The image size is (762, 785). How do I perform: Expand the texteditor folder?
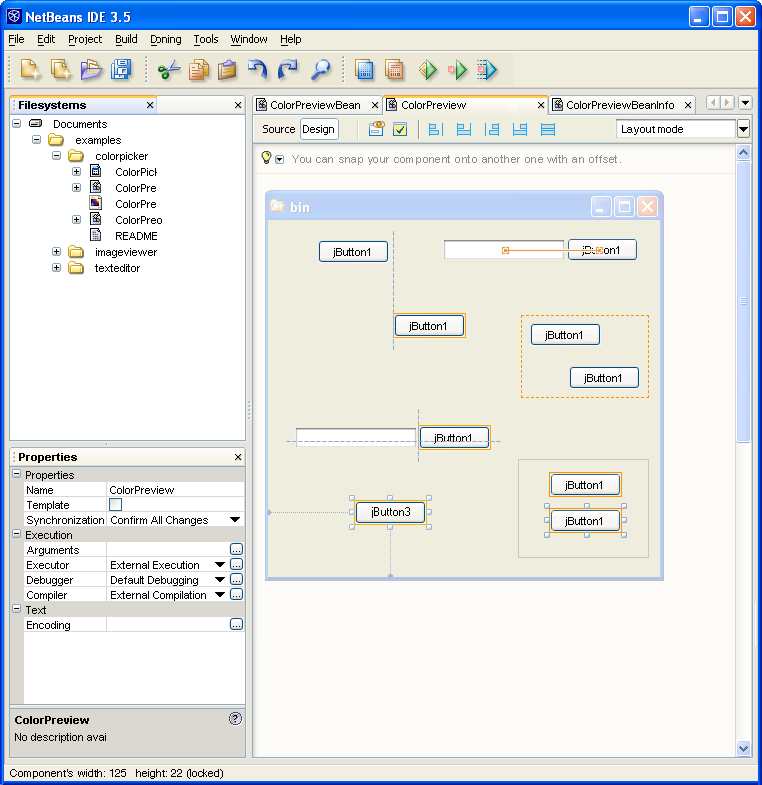pos(57,268)
